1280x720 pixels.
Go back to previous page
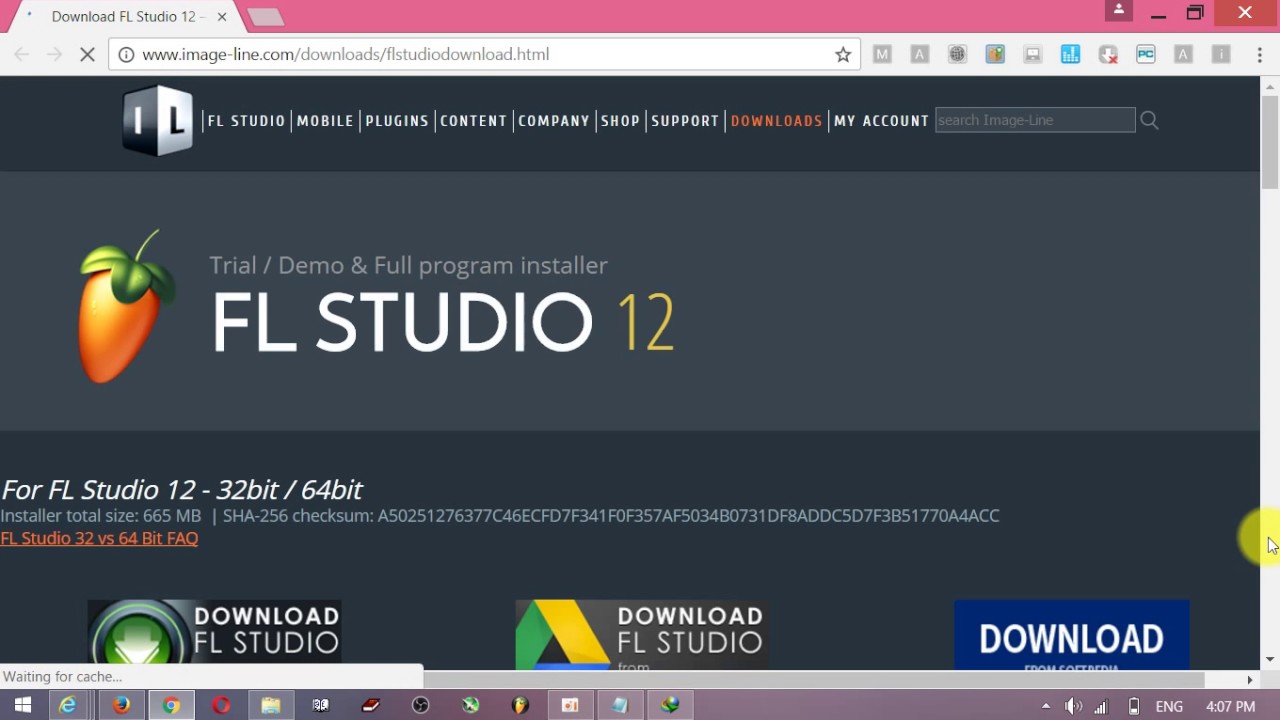tap(22, 55)
